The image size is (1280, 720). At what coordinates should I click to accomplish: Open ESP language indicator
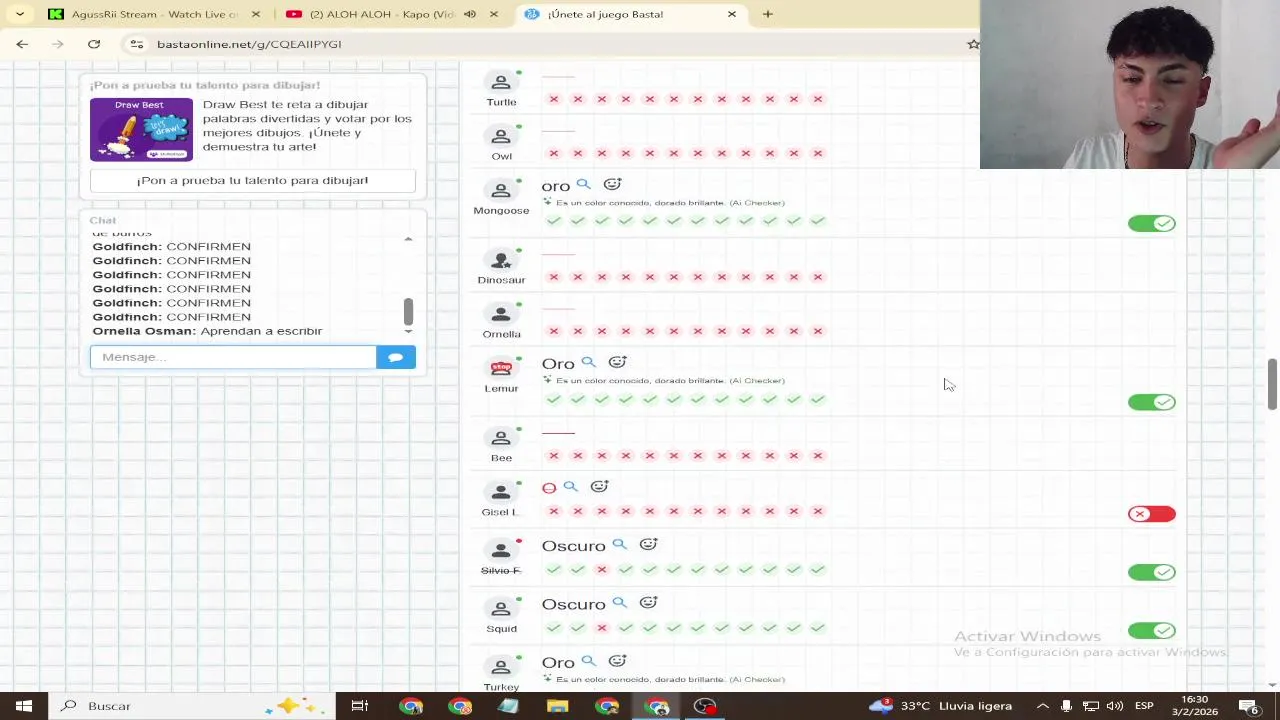coord(1144,706)
